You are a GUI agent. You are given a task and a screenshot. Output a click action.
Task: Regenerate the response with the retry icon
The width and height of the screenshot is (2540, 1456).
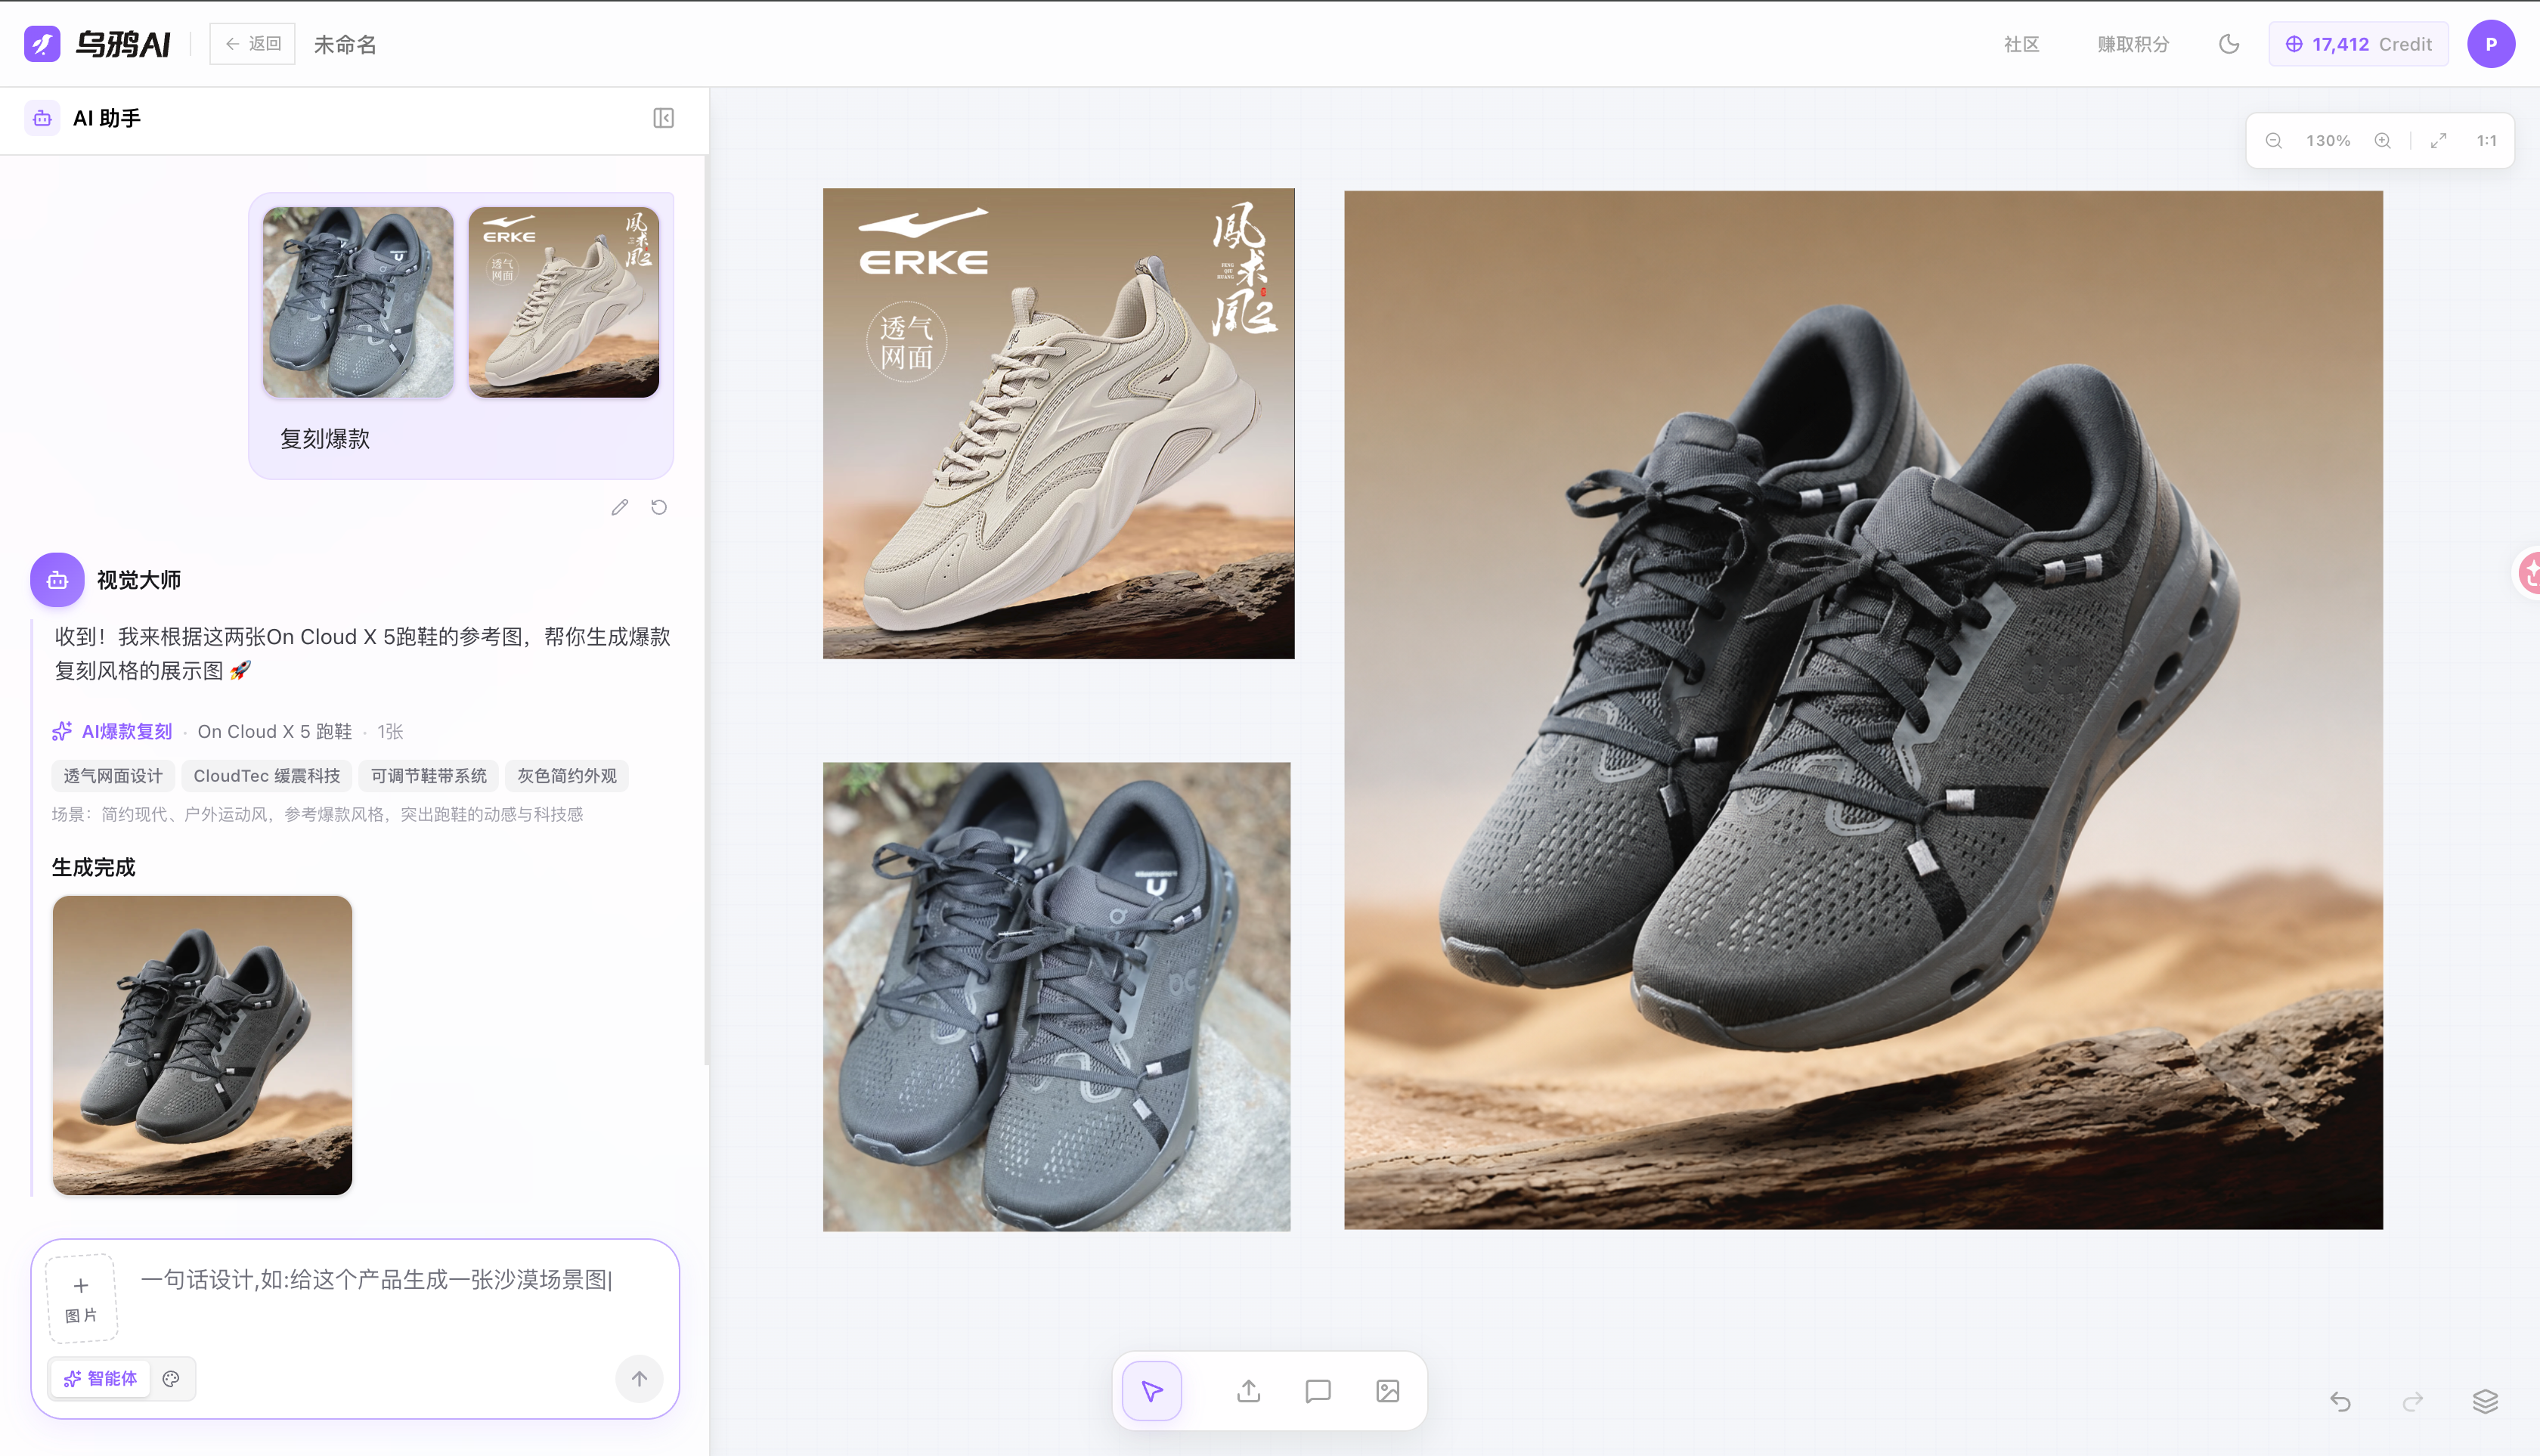pyautogui.click(x=659, y=507)
